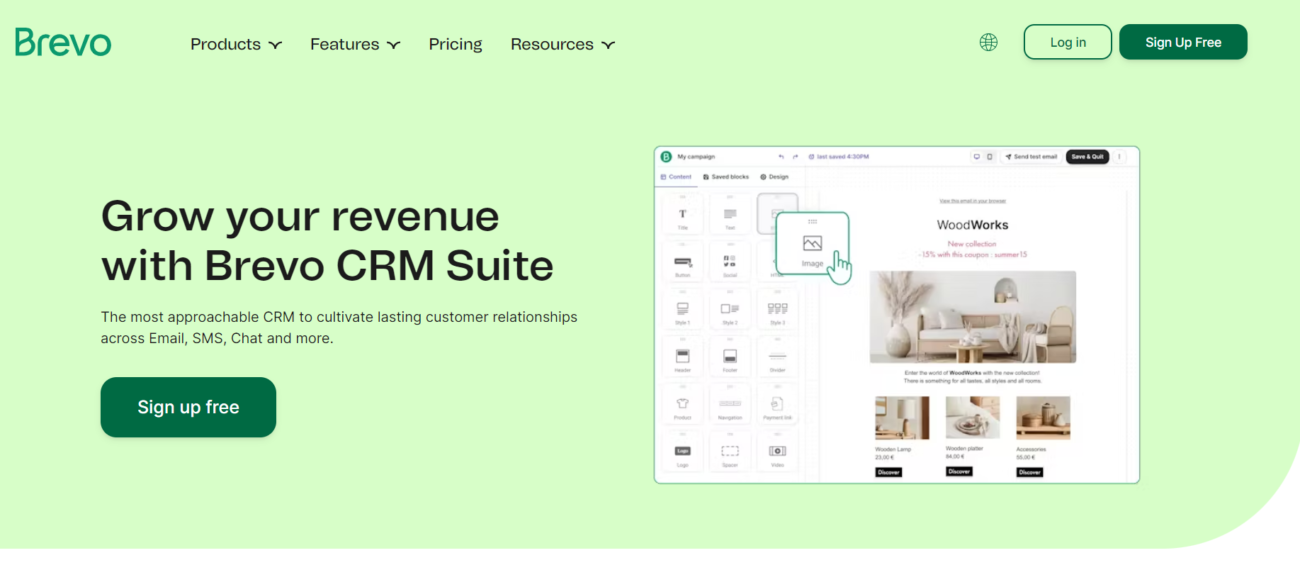Choose the Style 2 layout block
Screen dimensions: 1300x565
click(x=730, y=310)
